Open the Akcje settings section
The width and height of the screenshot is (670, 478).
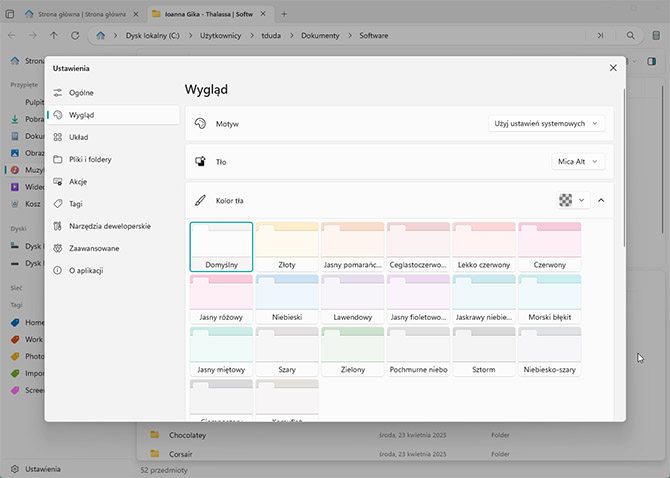coord(113,182)
